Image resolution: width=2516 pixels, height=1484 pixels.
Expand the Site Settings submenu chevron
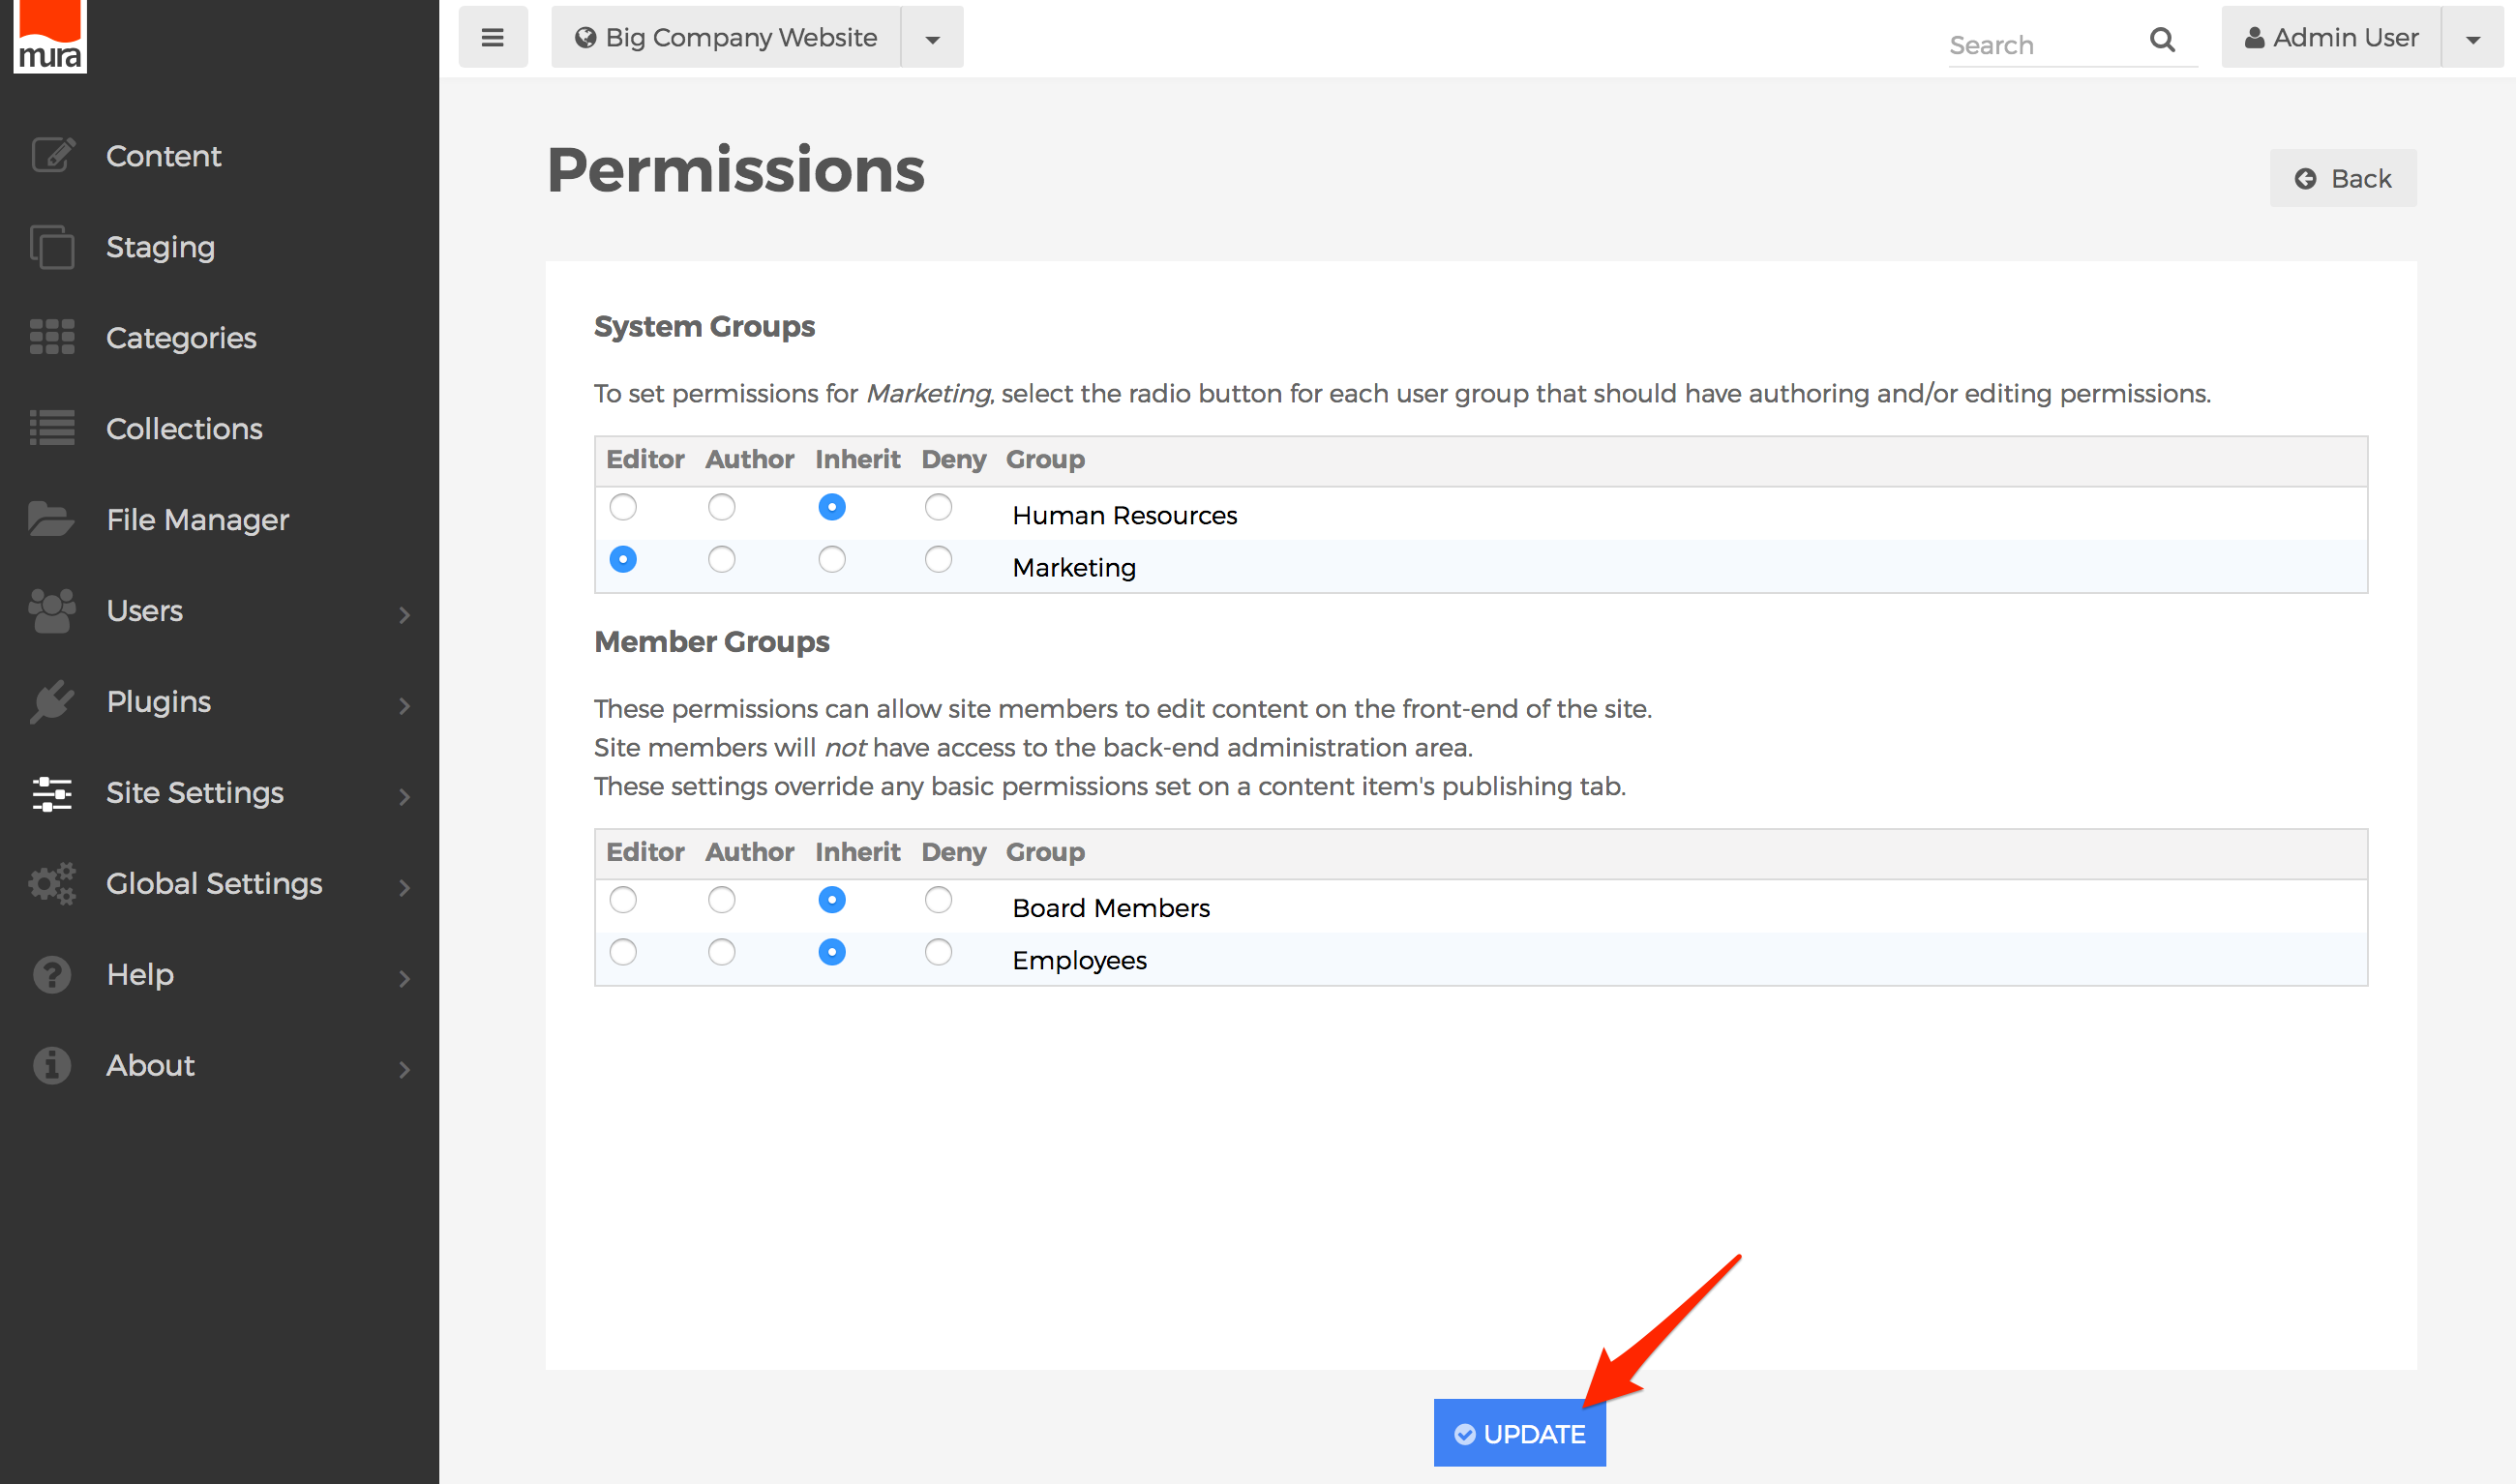coord(404,796)
